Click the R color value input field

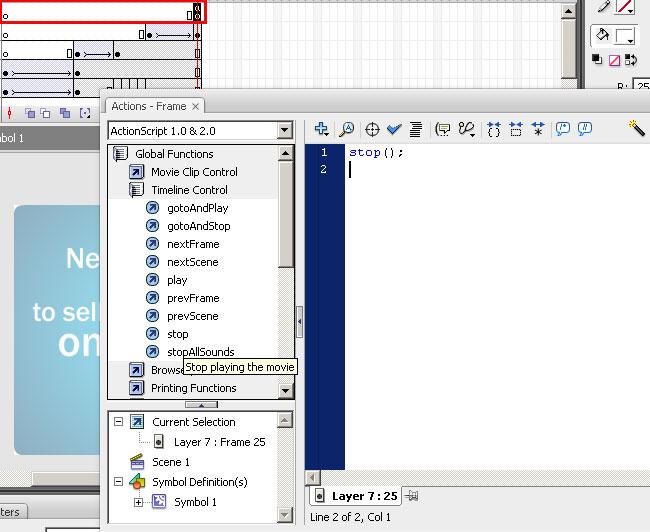642,86
